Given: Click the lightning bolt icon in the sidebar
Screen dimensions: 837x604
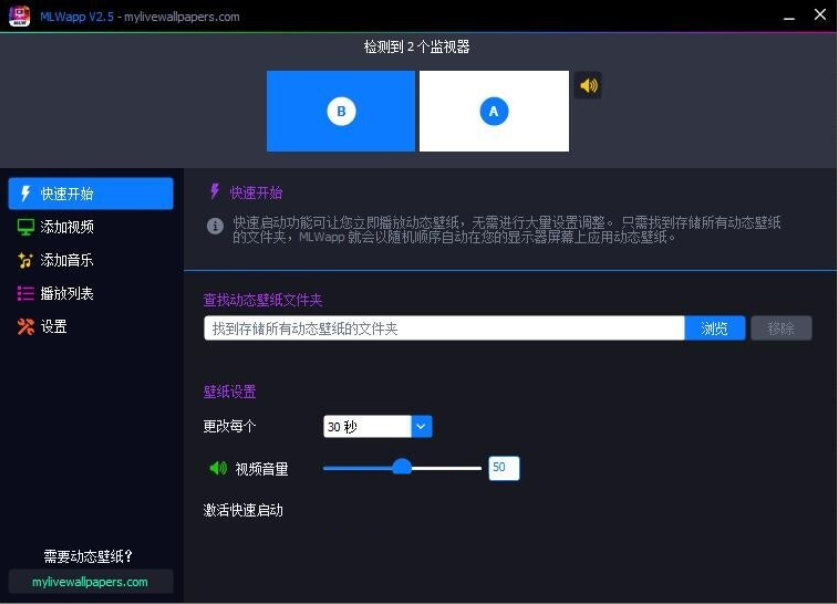Looking at the screenshot, I should (26, 194).
